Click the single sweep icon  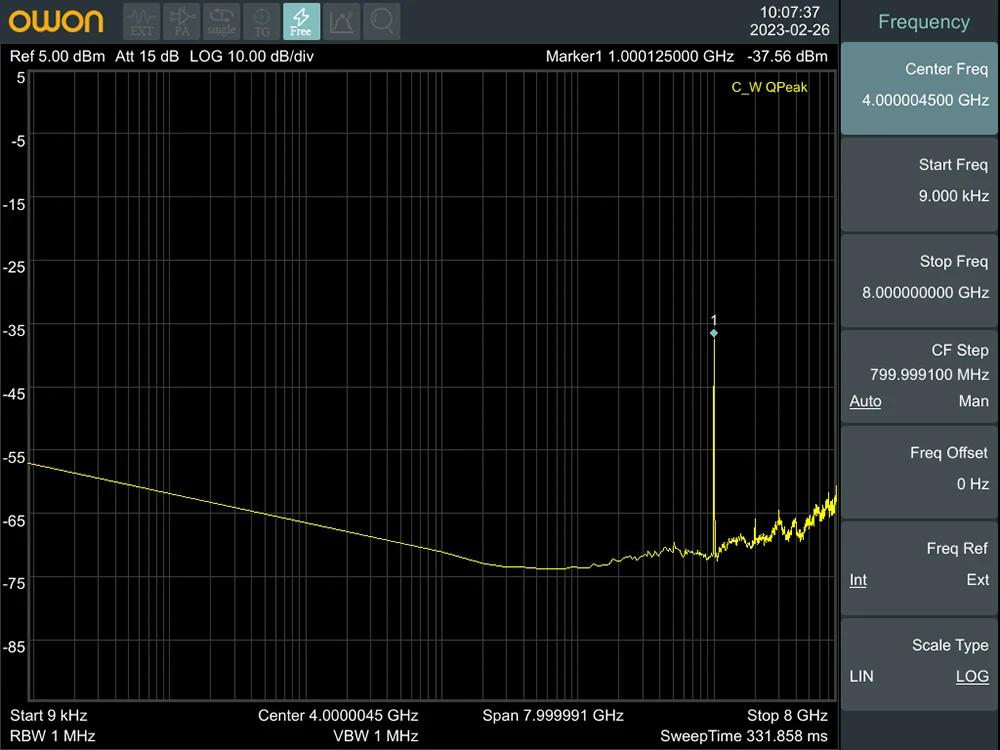pyautogui.click(x=222, y=21)
